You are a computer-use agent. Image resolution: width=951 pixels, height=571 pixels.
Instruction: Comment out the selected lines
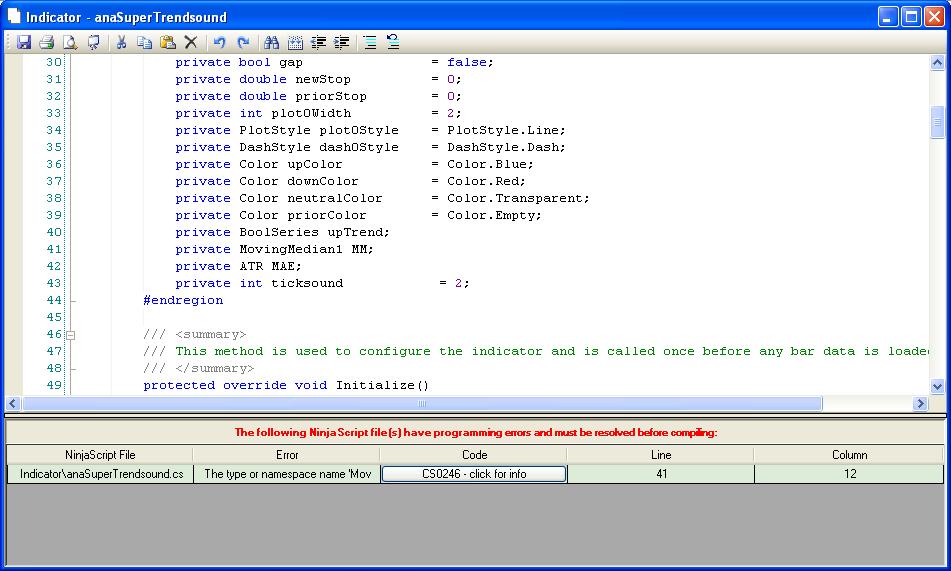tap(369, 42)
